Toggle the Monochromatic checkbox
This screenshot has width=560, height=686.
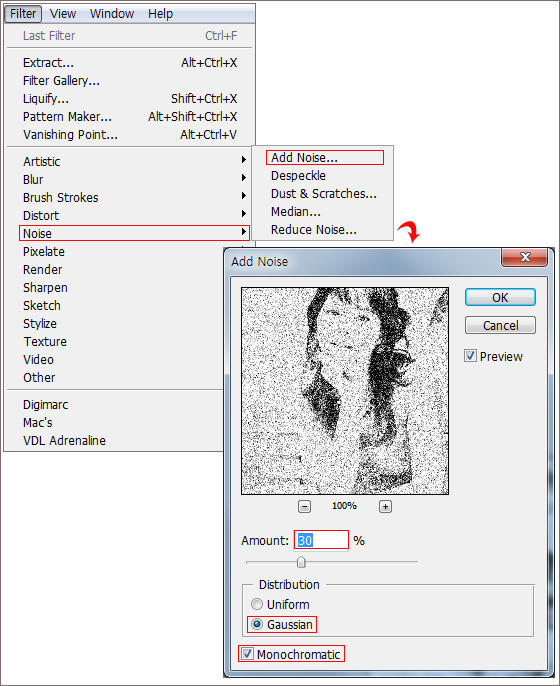[x=247, y=654]
